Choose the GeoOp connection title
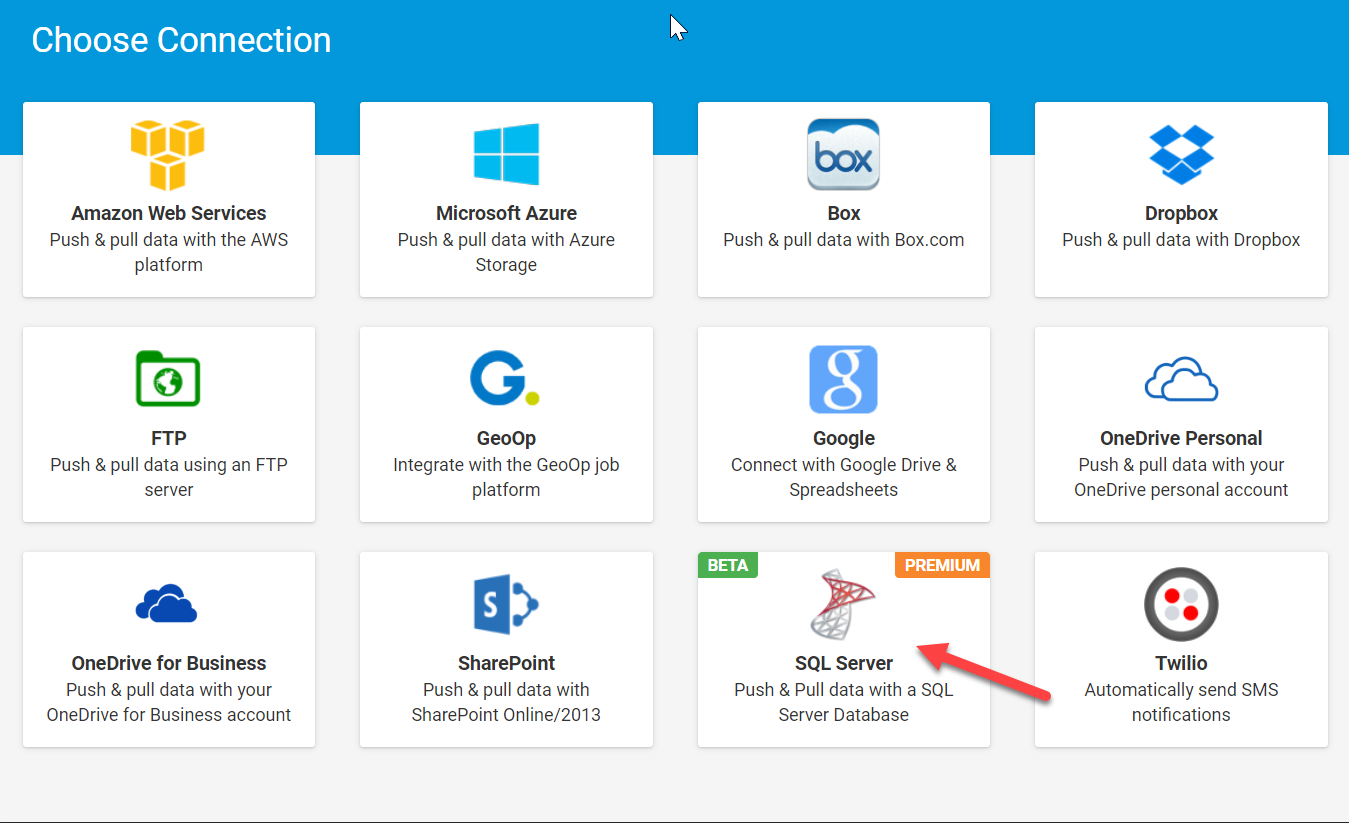This screenshot has height=823, width=1349. point(506,438)
